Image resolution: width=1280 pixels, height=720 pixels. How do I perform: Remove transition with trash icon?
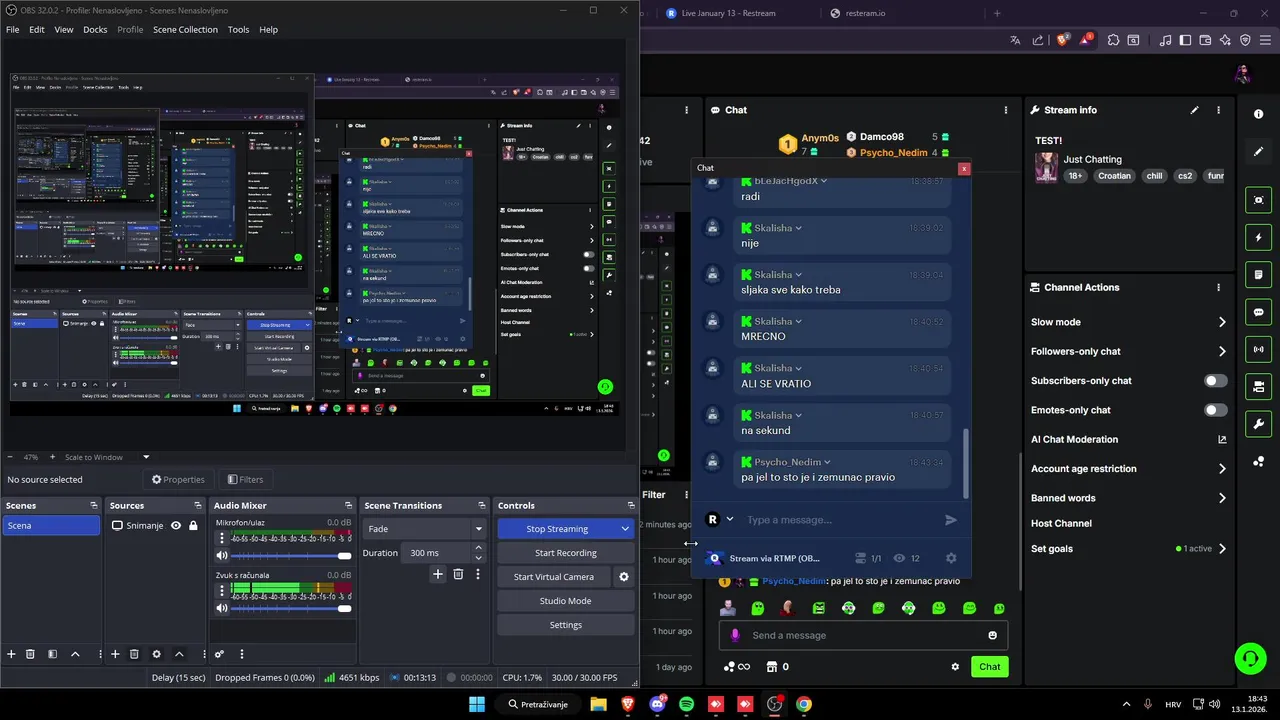[458, 574]
